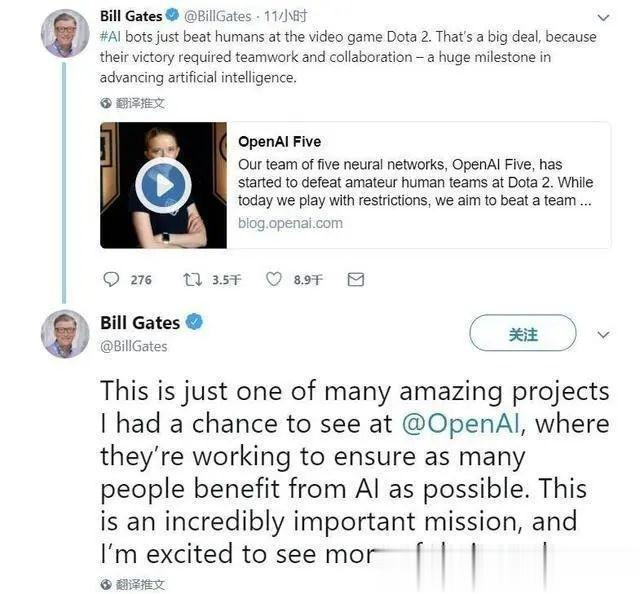This screenshot has height=594, width=640.
Task: Open the second tweet's dropdown chevron
Action: [x=603, y=335]
